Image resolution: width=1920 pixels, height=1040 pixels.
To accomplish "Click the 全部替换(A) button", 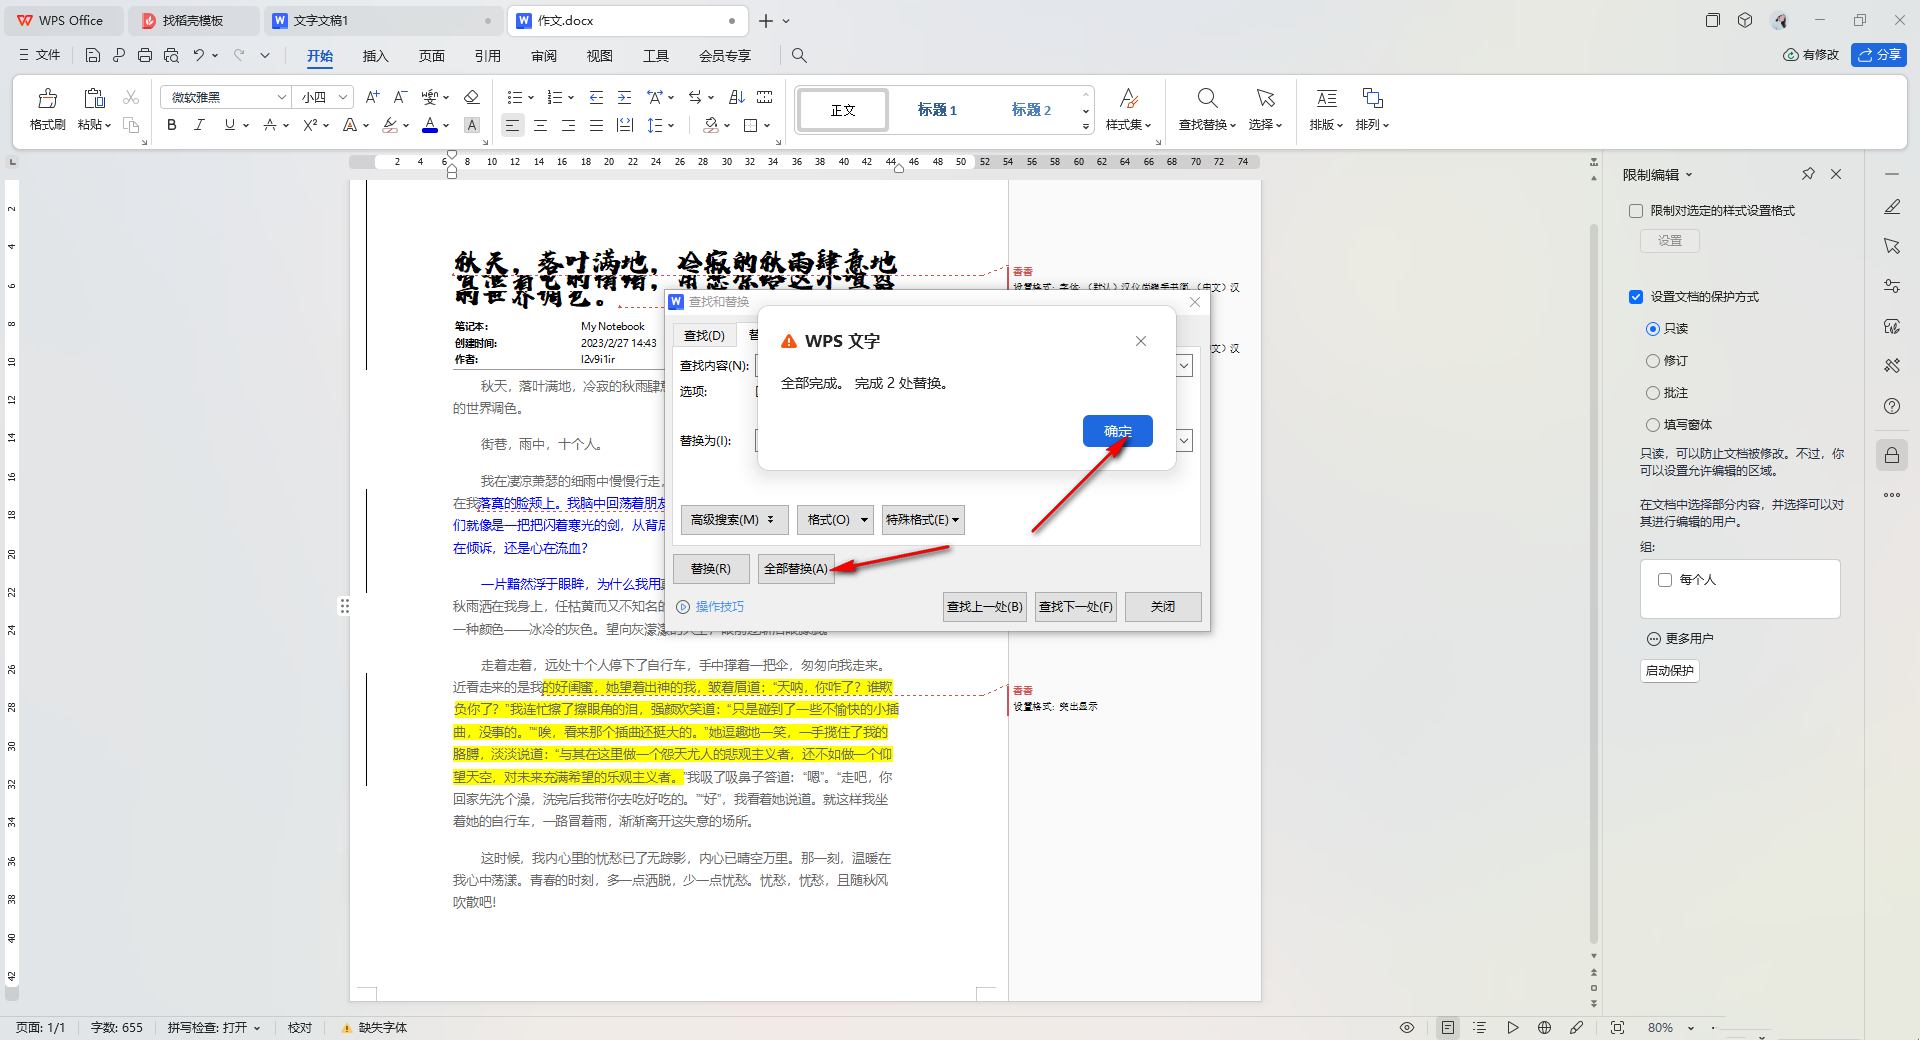I will point(796,569).
